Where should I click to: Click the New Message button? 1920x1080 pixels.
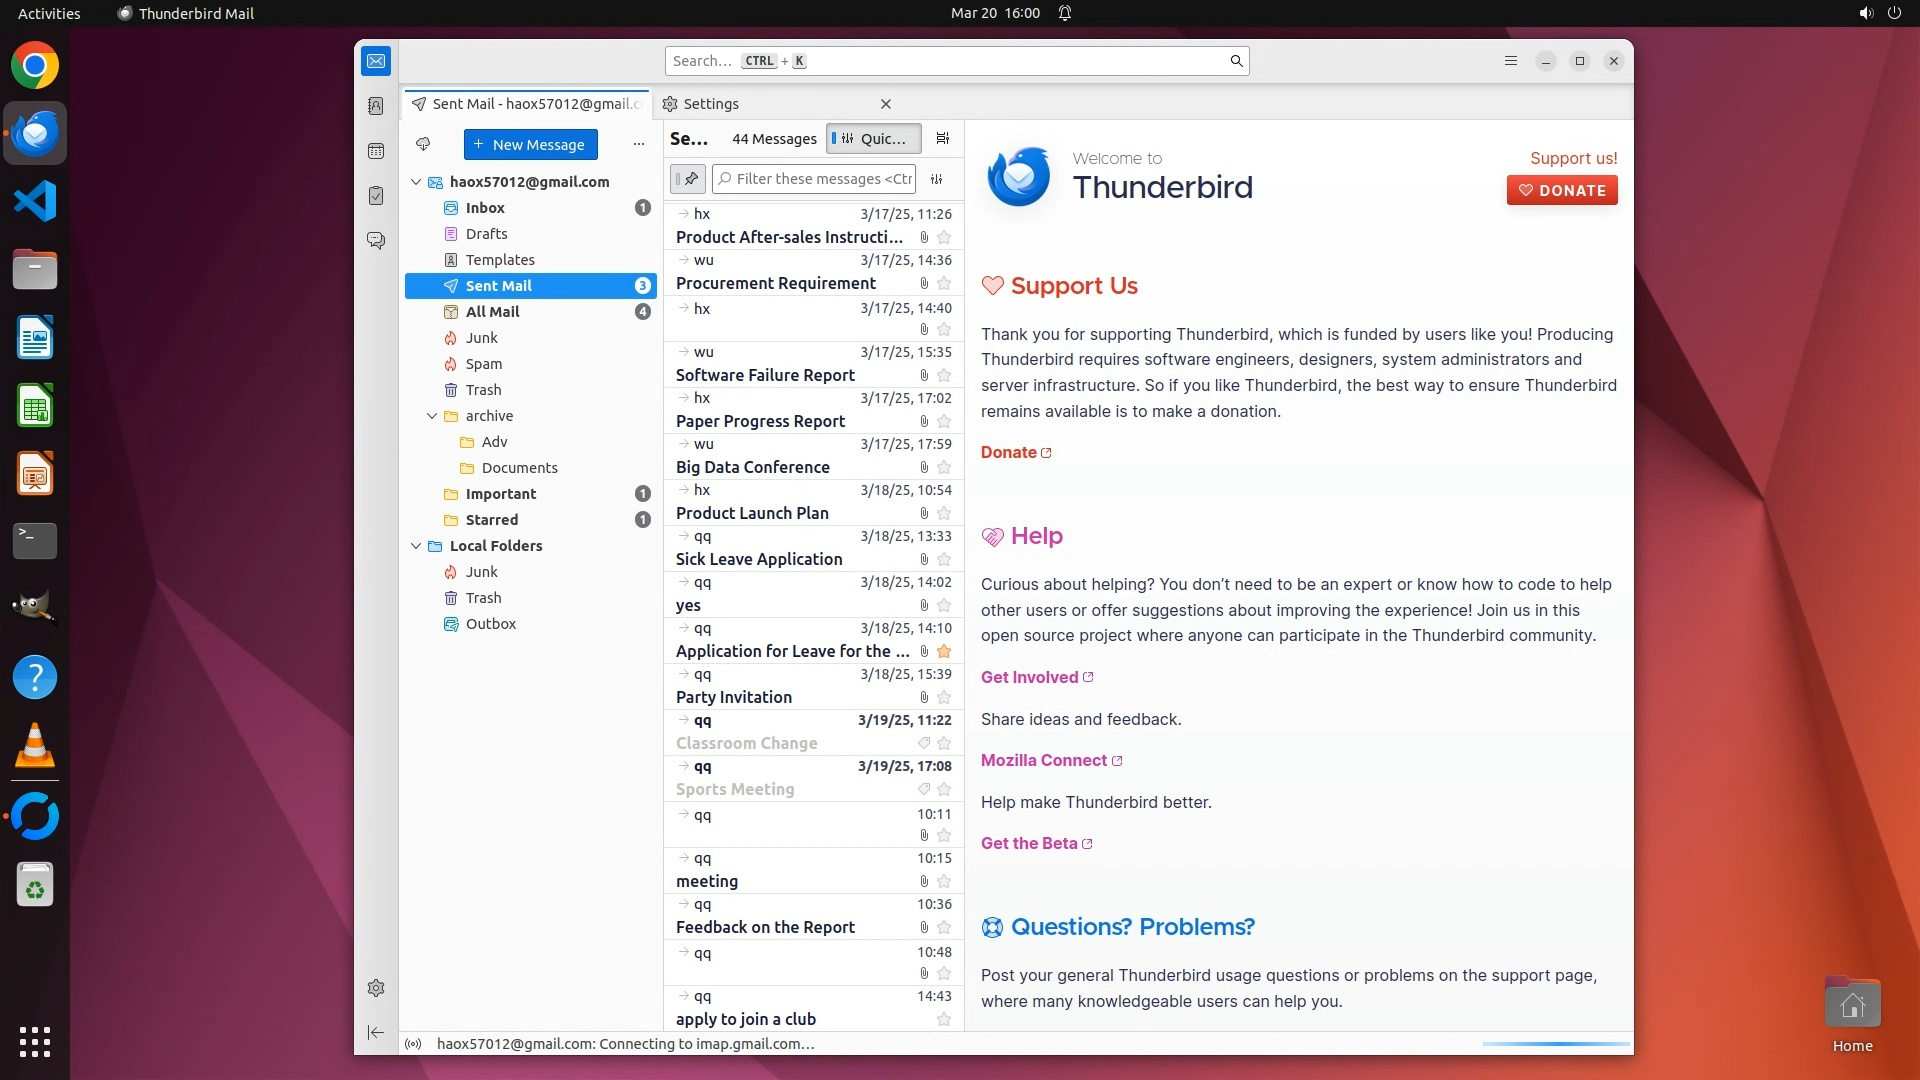(530, 144)
